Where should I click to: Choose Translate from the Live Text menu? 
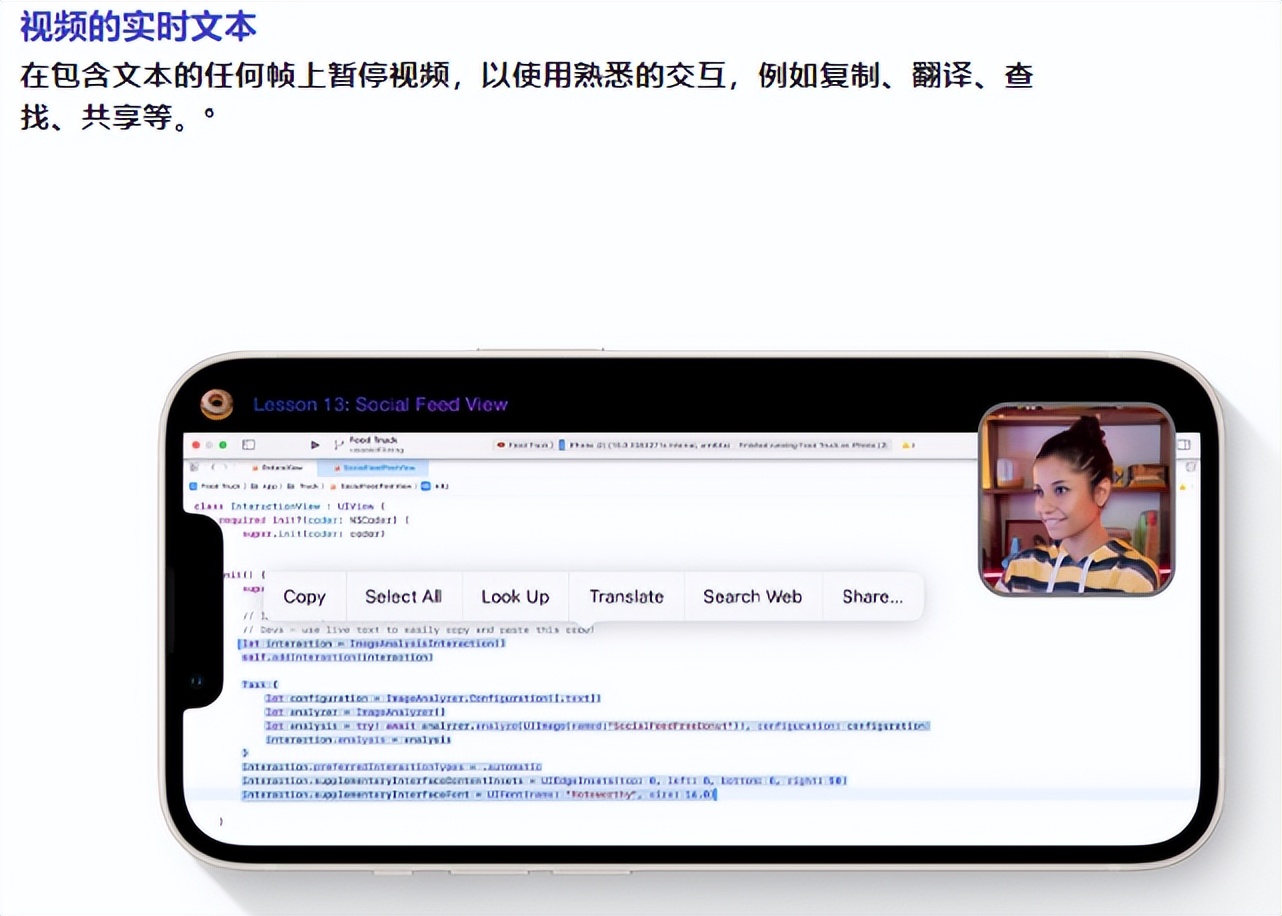(626, 596)
